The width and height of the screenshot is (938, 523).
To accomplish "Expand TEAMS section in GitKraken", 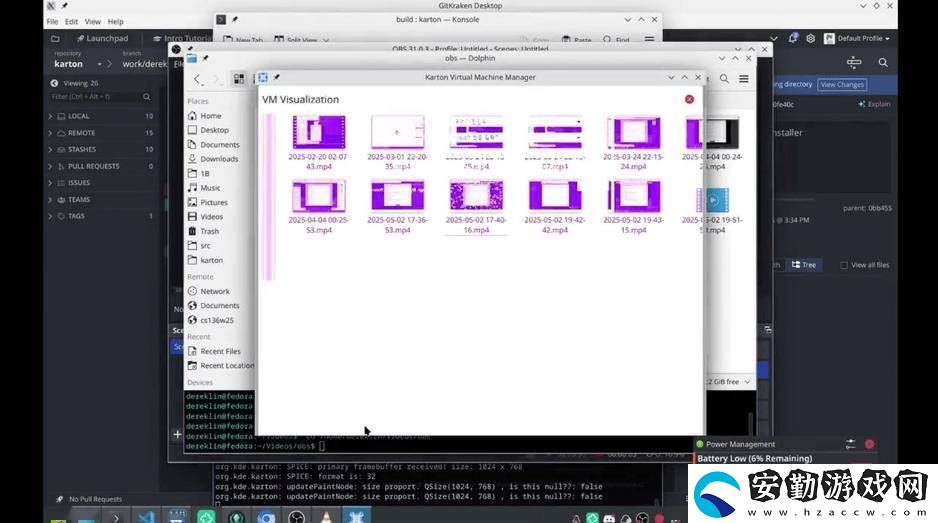I will pos(101,199).
